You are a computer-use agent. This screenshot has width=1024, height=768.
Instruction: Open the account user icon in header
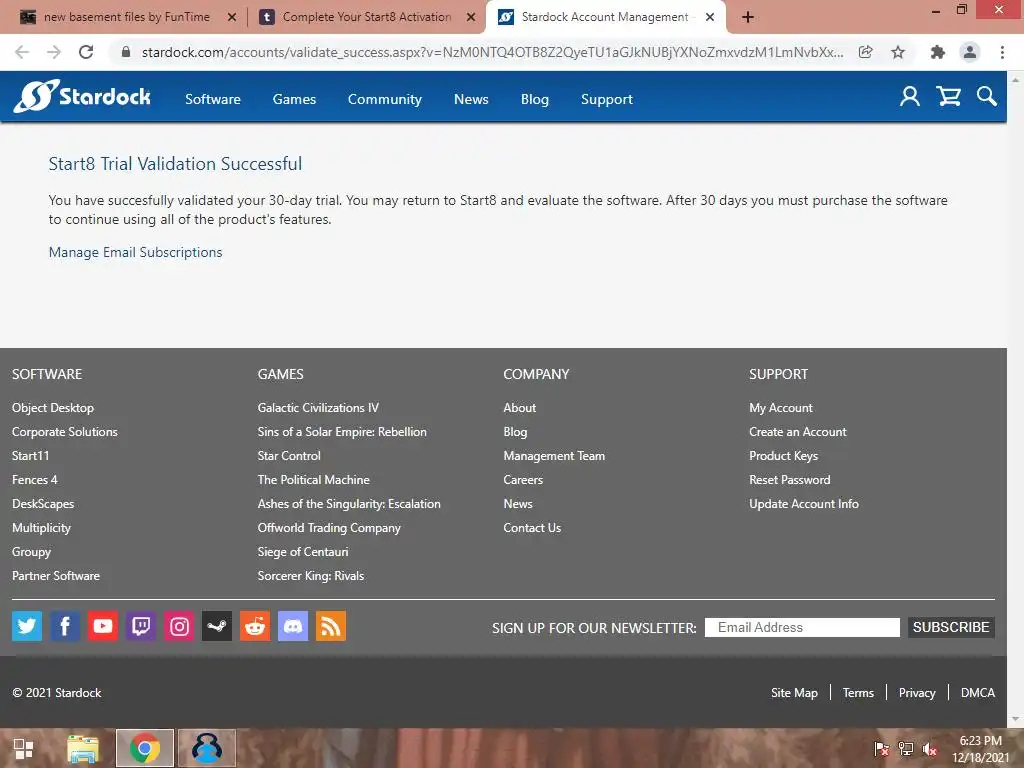[910, 97]
